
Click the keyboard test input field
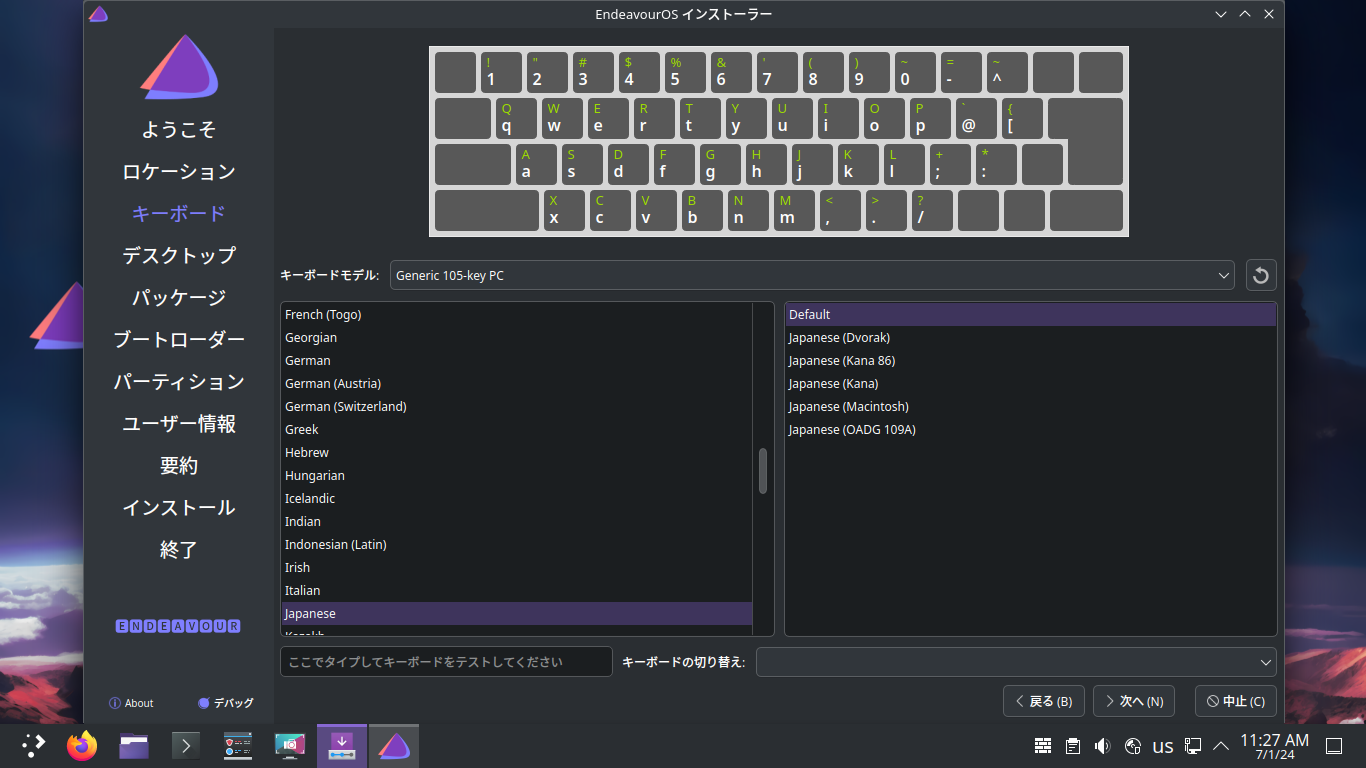pyautogui.click(x=446, y=662)
